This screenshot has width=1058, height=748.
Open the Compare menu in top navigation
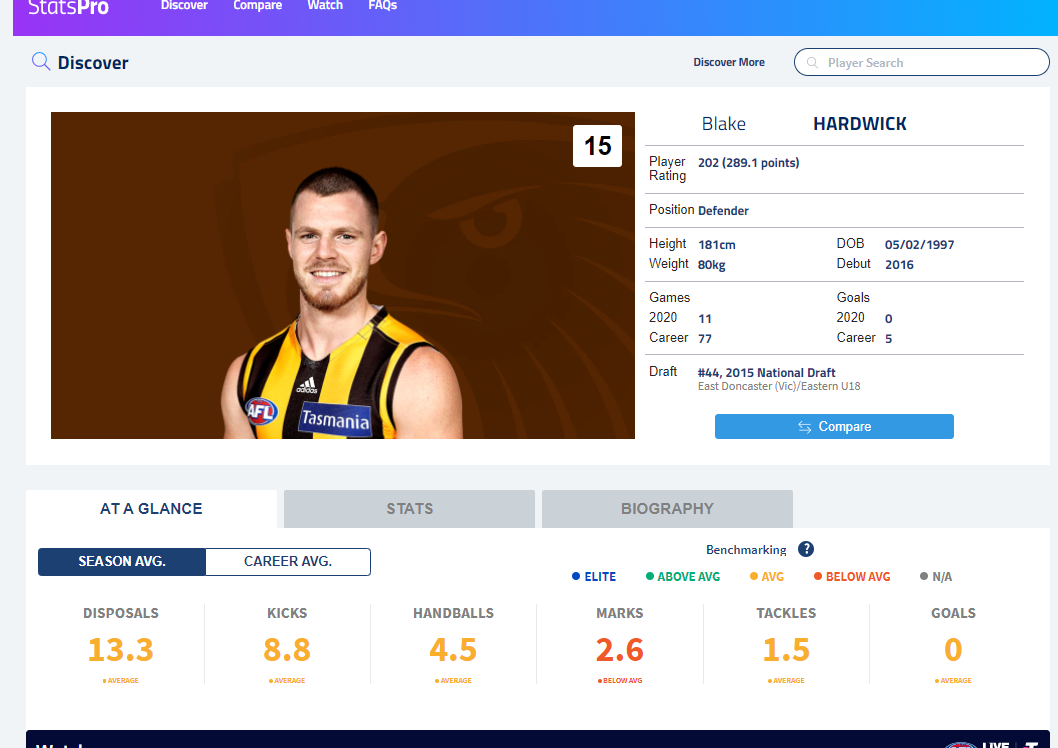pyautogui.click(x=257, y=6)
